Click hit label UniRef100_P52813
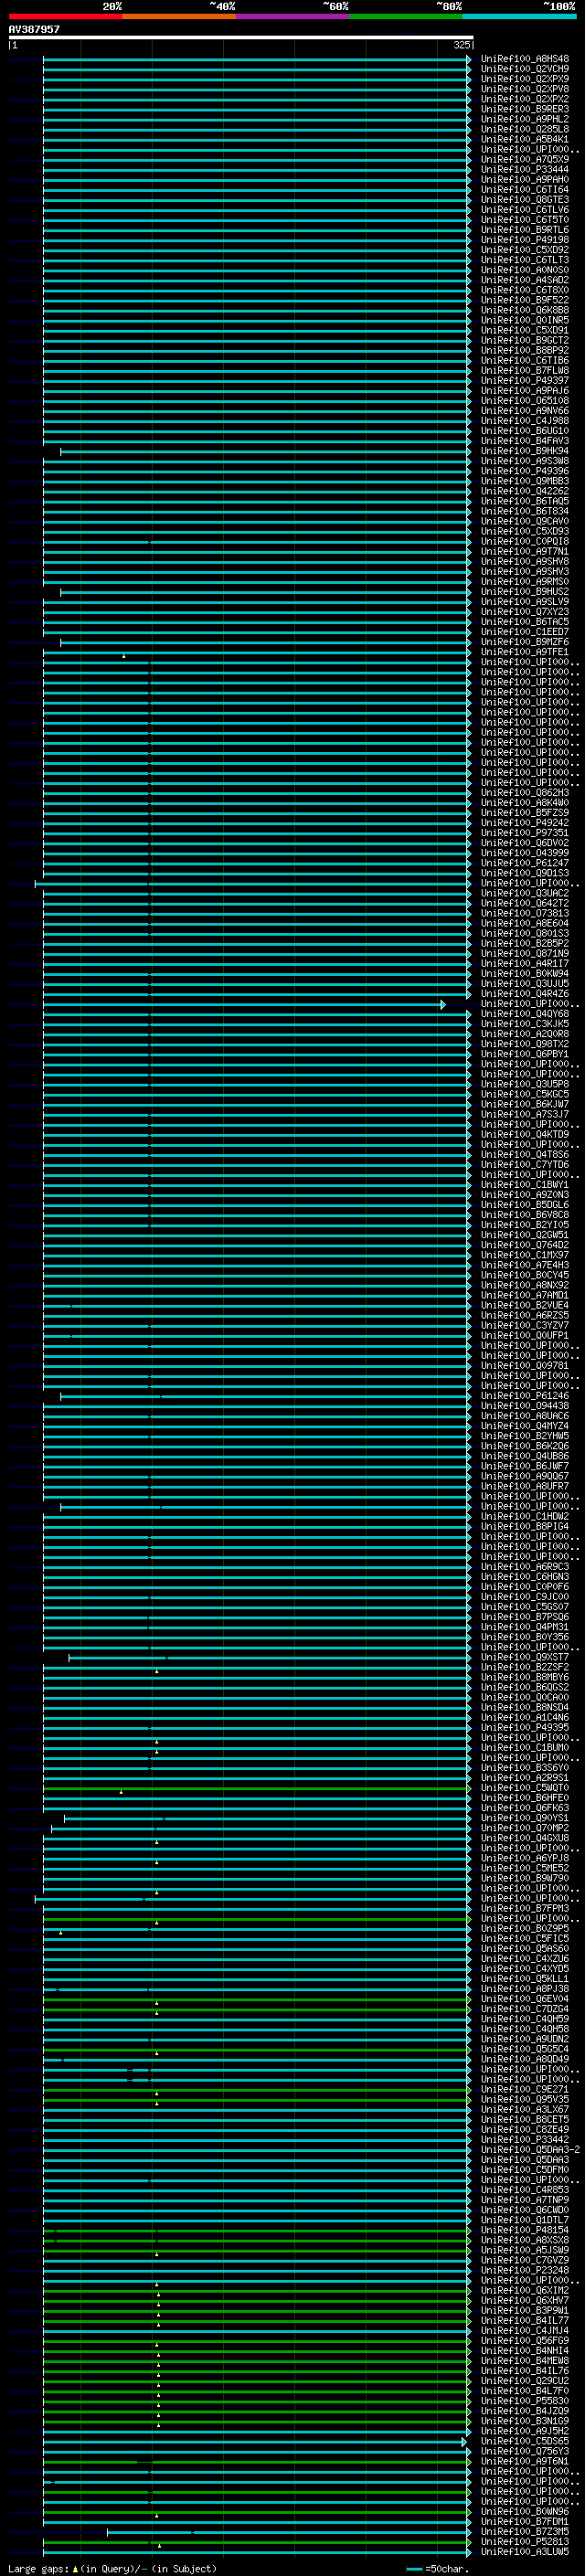This screenshot has height=2576, width=585. 524,2542
